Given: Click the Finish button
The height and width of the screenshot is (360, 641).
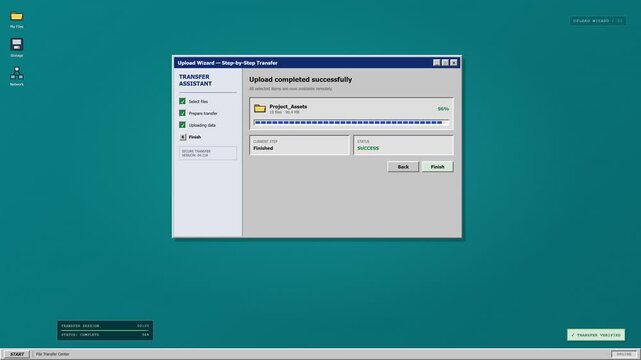Looking at the screenshot, I should click(437, 167).
